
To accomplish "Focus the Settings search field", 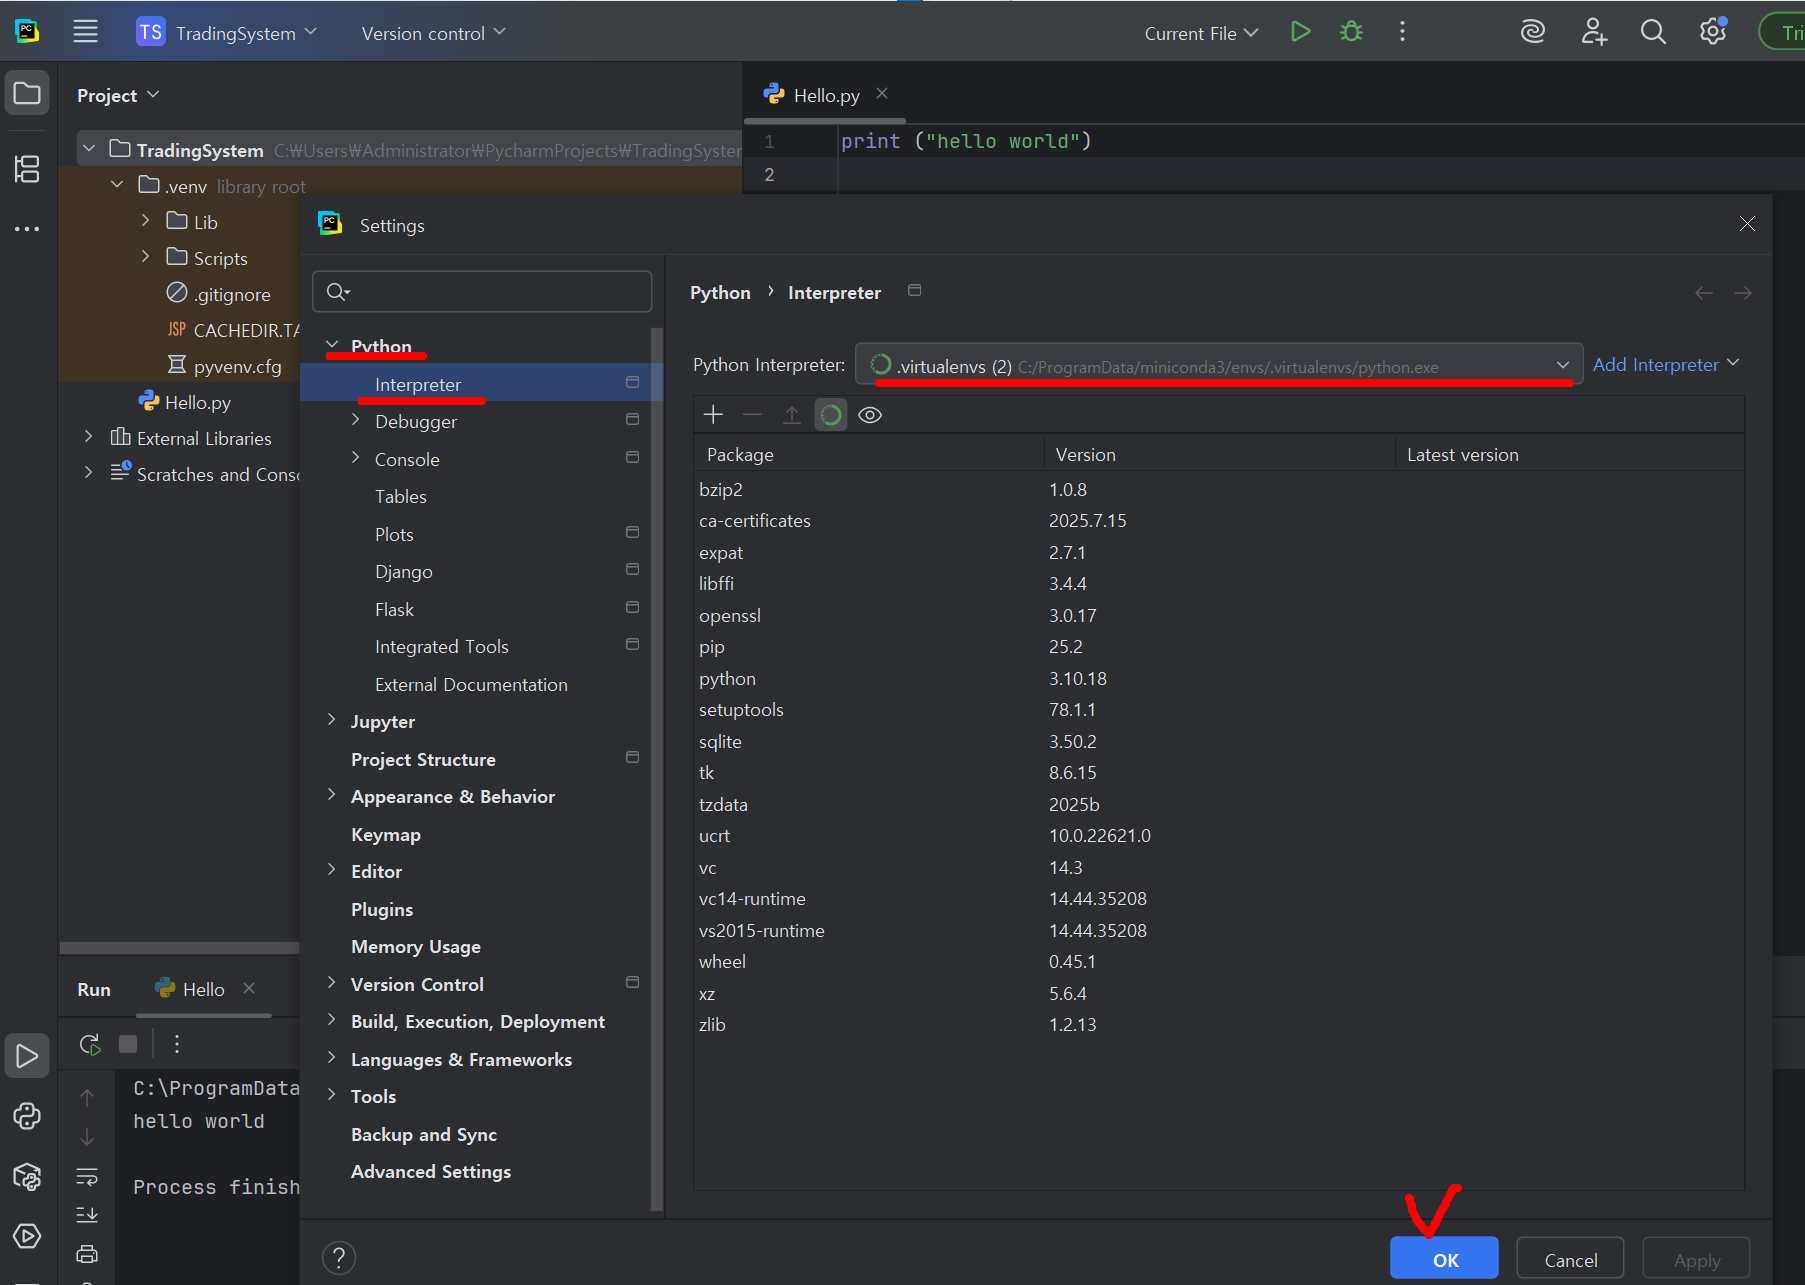I will (482, 292).
